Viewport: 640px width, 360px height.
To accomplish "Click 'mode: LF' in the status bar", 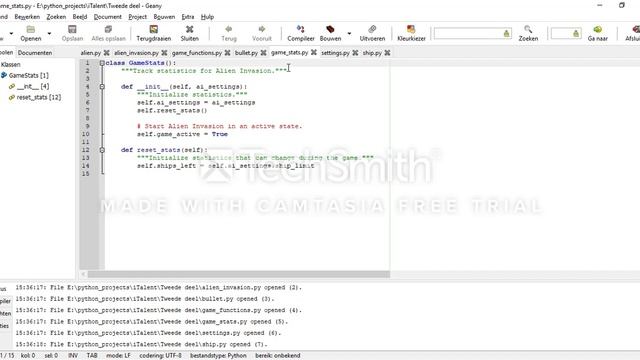I will click(118, 356).
